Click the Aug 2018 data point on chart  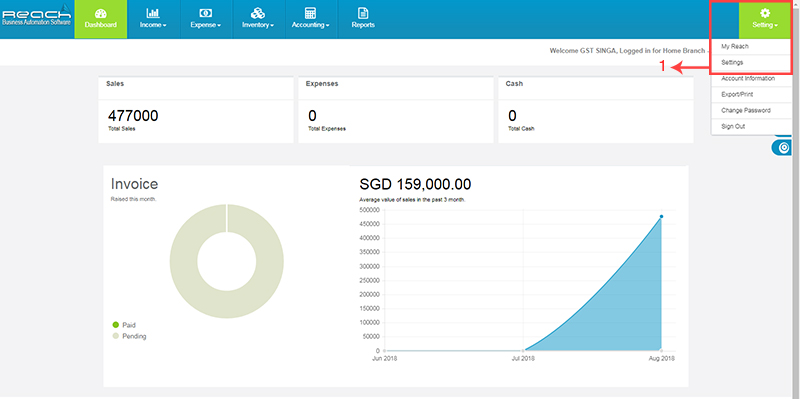pos(661,216)
